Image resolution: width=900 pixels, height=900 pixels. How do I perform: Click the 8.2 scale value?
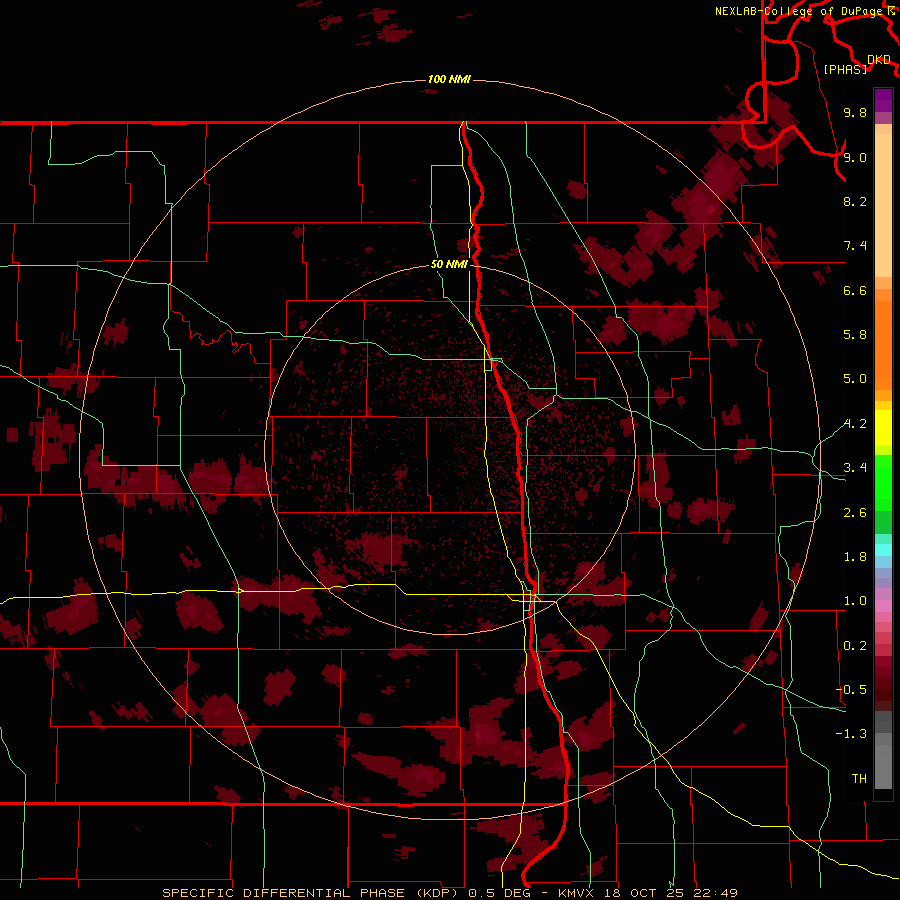point(855,201)
